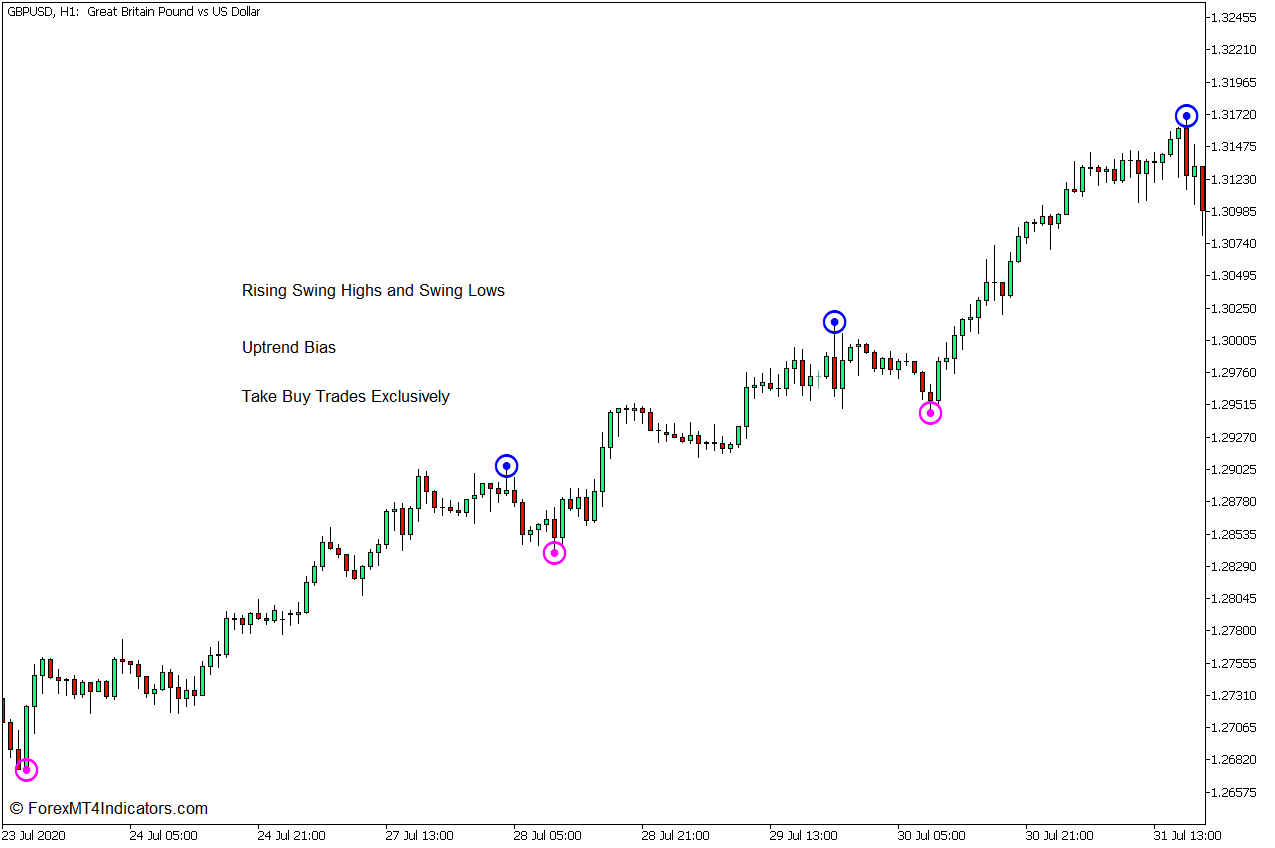Select the 30 Jul 05:00 time label
The height and width of the screenshot is (848, 1275).
tap(931, 836)
